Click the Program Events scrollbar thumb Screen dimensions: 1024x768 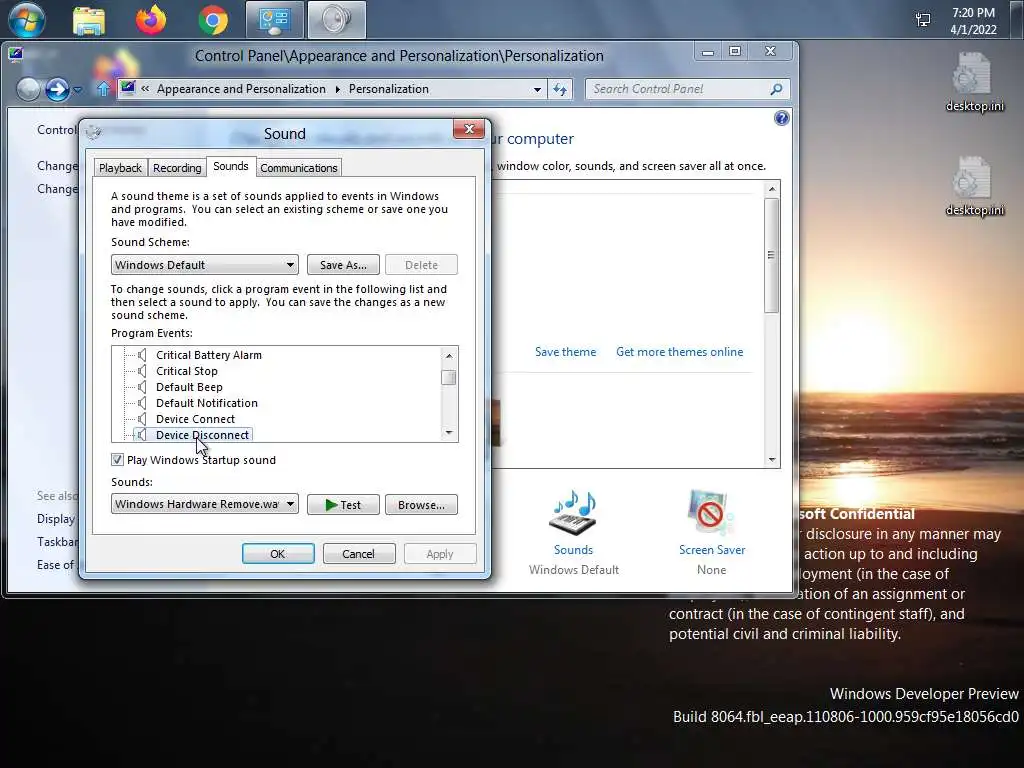[x=448, y=378]
